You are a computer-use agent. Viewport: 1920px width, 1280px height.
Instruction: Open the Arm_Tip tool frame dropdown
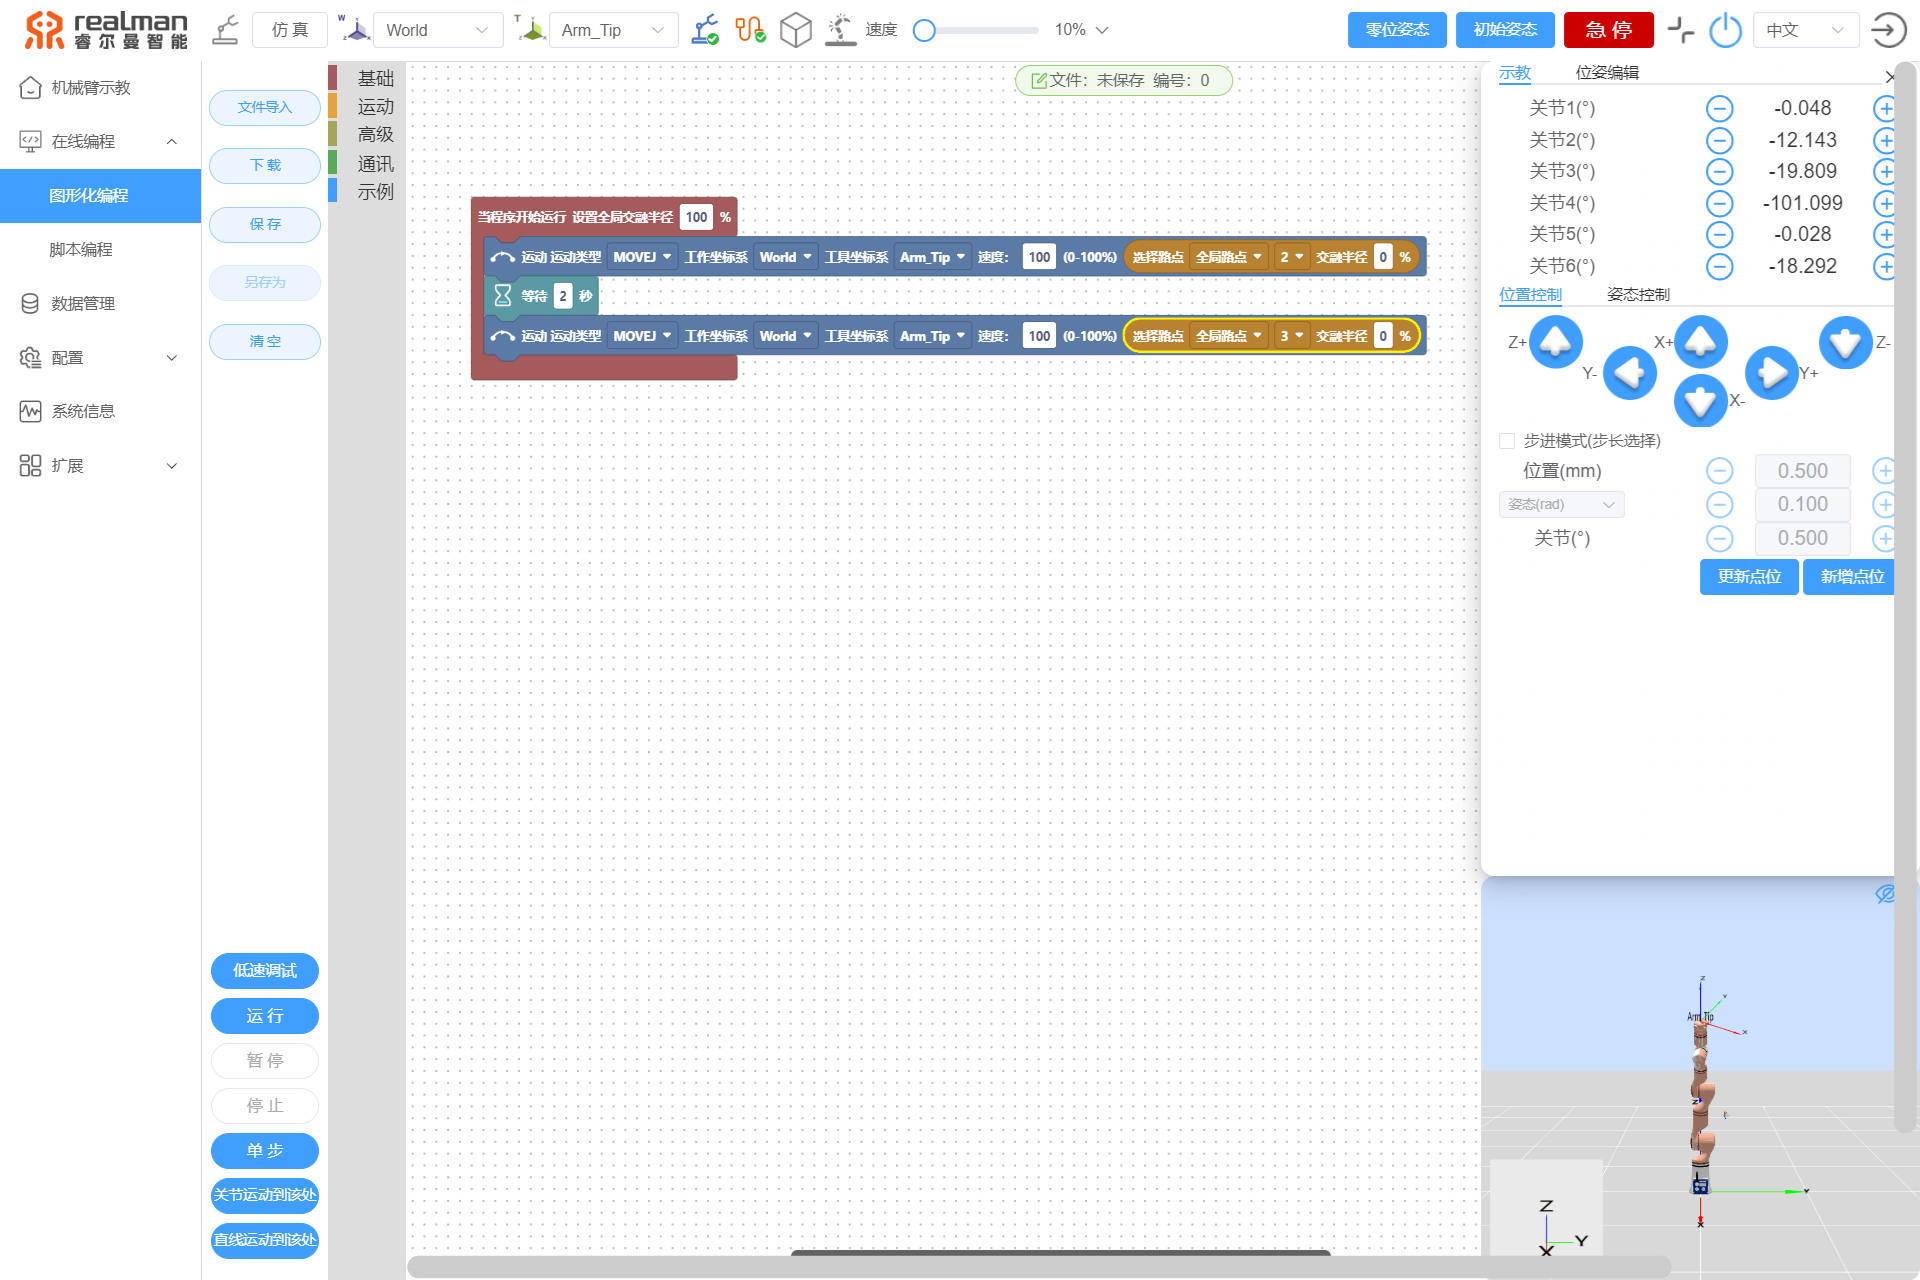(x=612, y=30)
